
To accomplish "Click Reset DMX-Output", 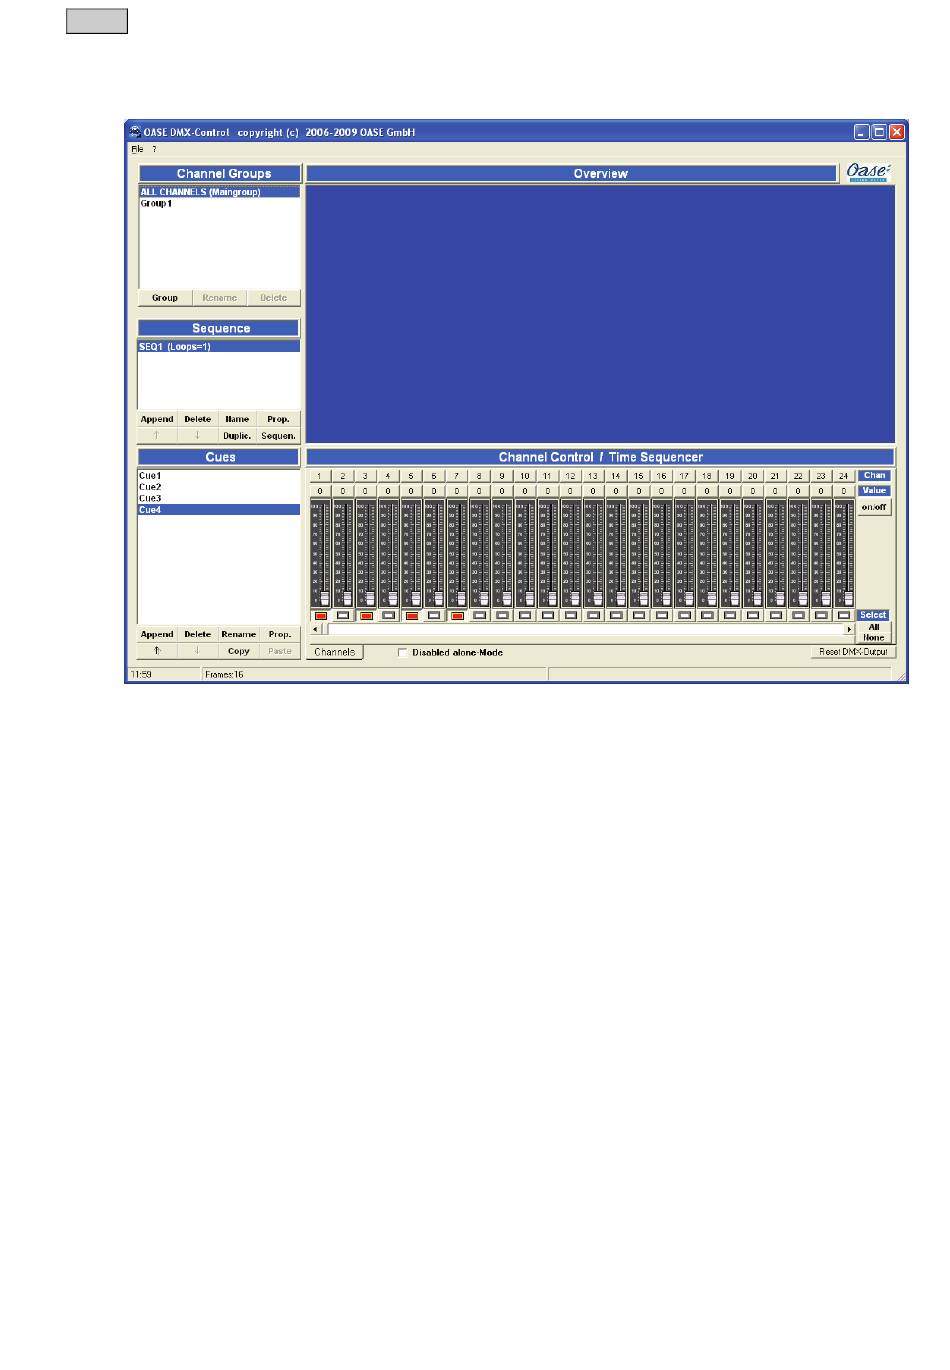I will click(x=852, y=652).
